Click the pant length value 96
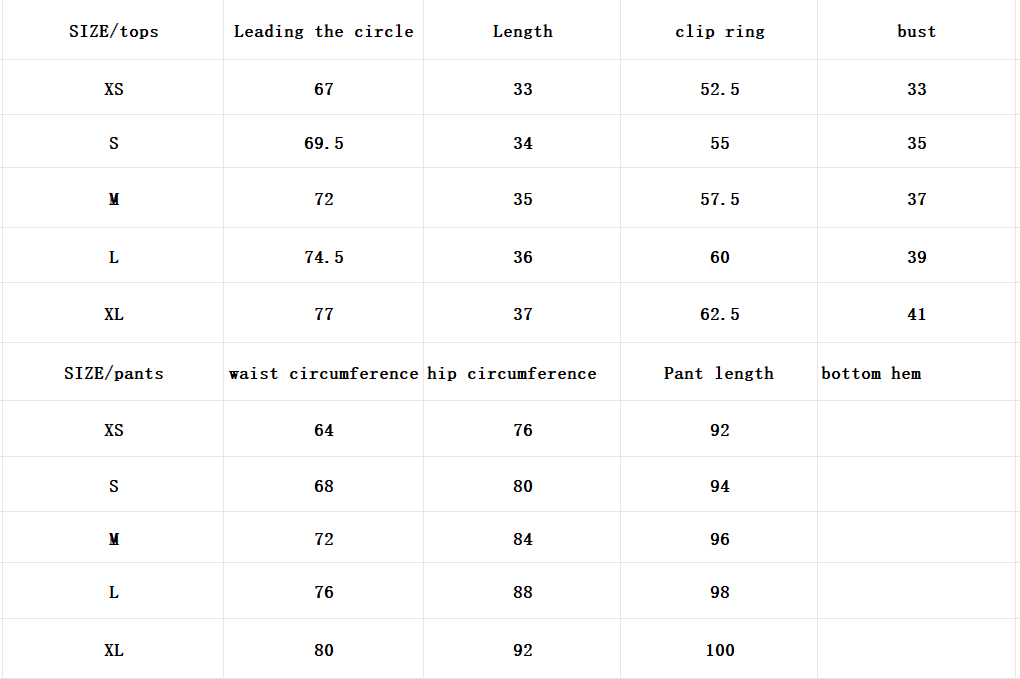This screenshot has width=1020, height=679. point(719,539)
